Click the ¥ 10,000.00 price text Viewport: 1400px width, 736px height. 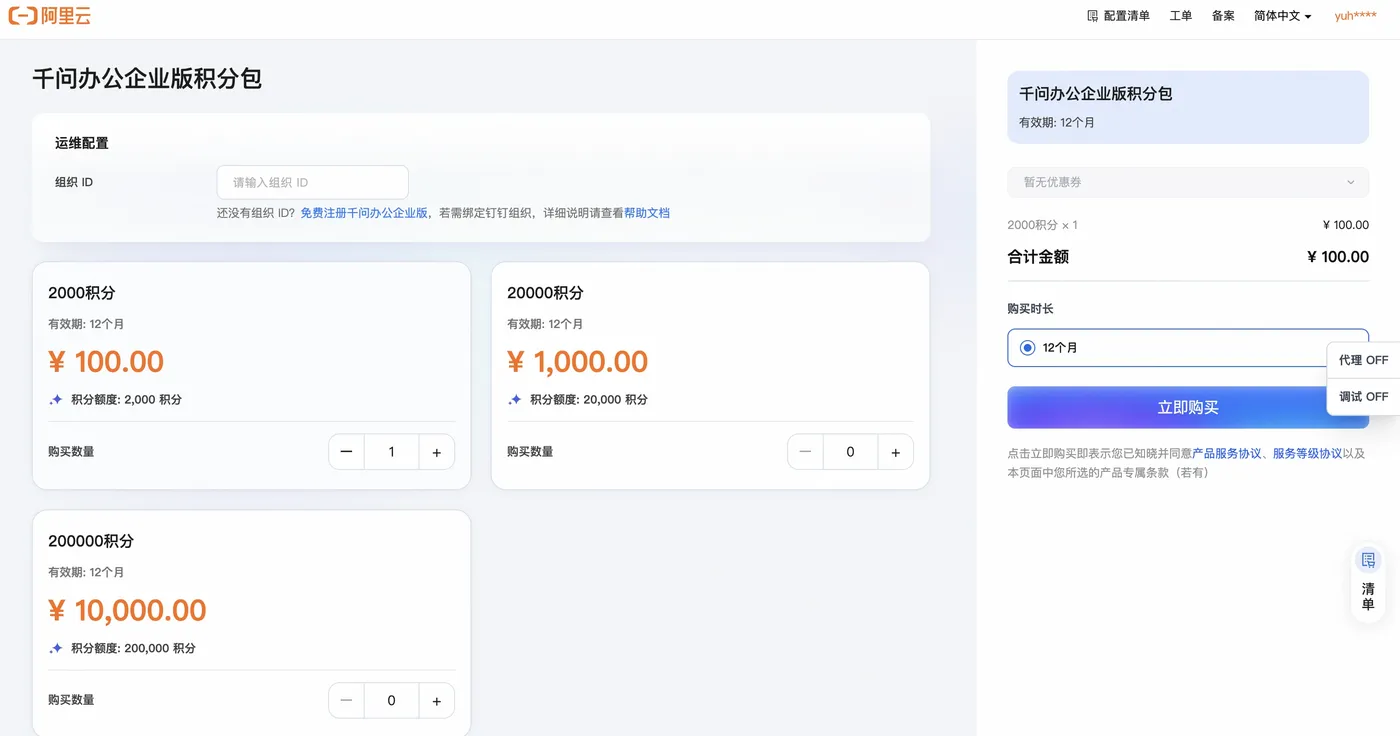[127, 610]
